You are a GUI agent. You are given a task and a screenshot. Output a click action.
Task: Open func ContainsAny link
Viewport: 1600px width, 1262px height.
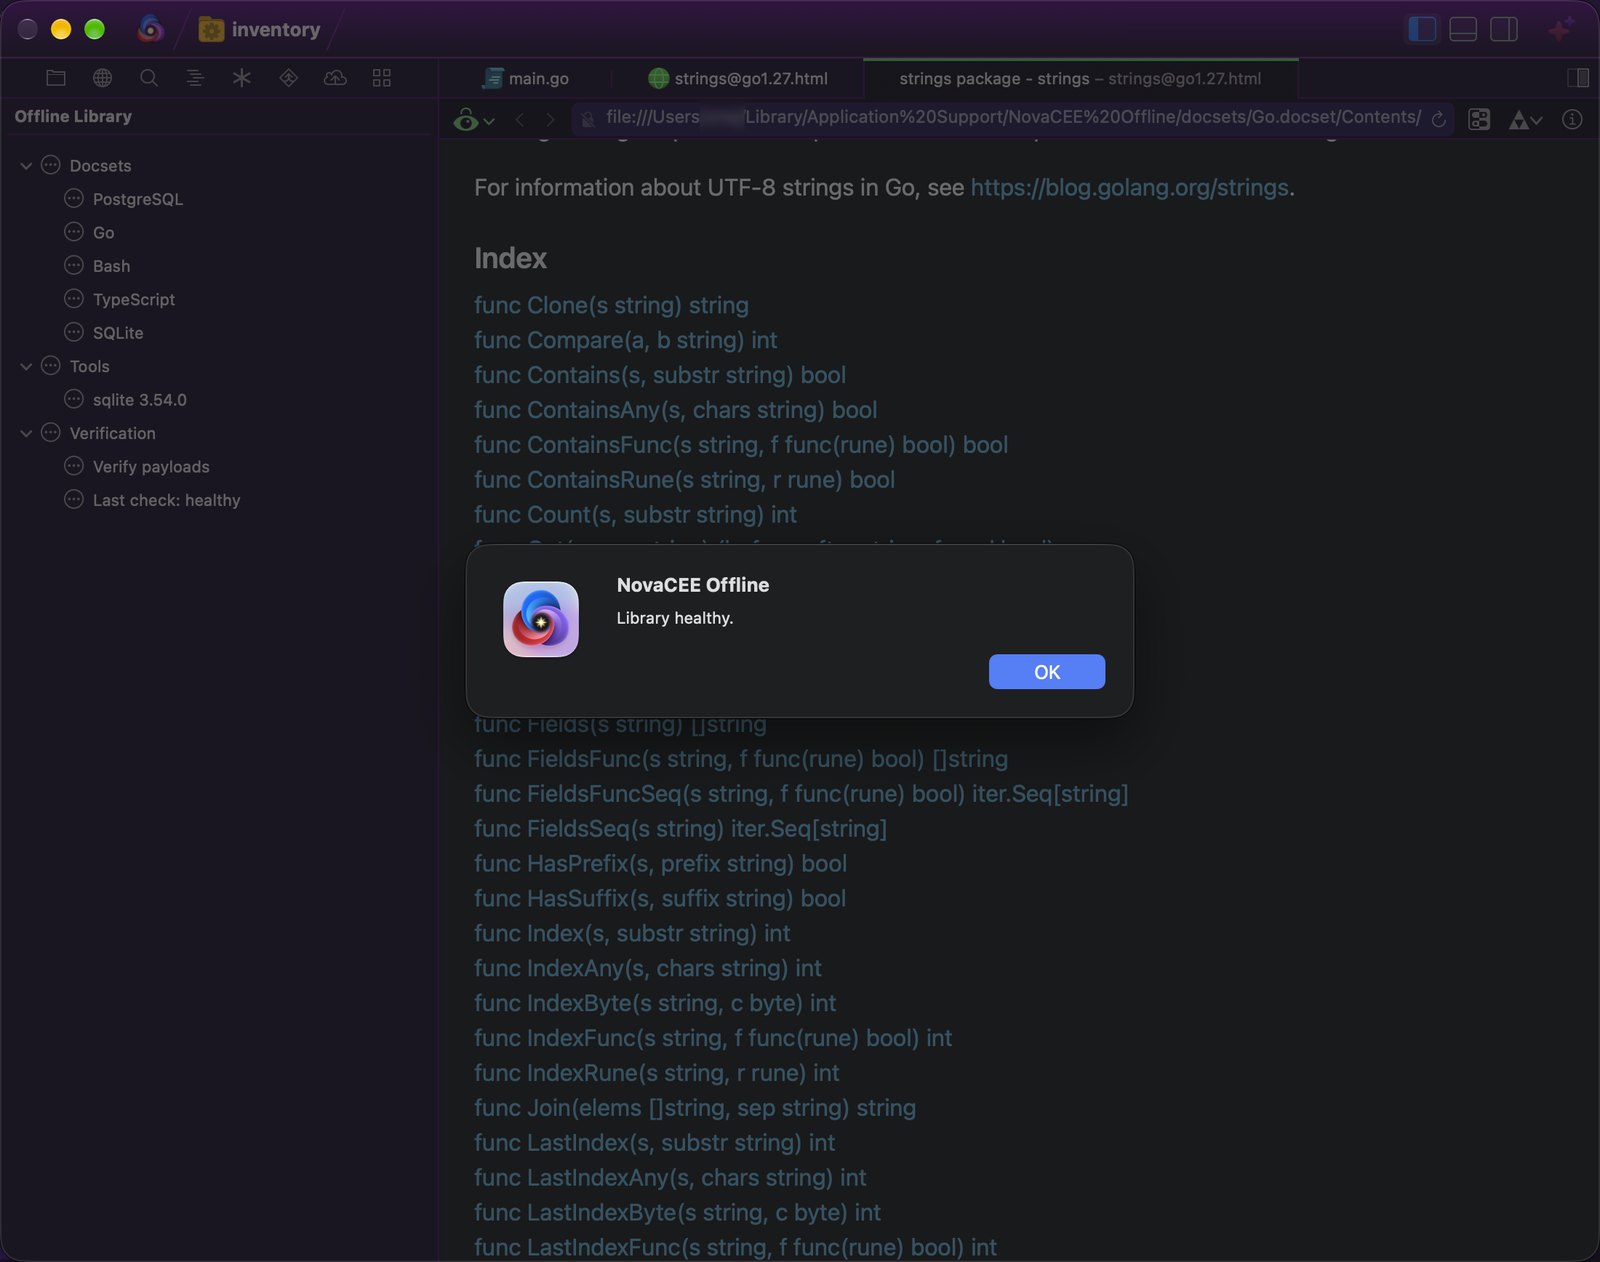pyautogui.click(x=675, y=410)
